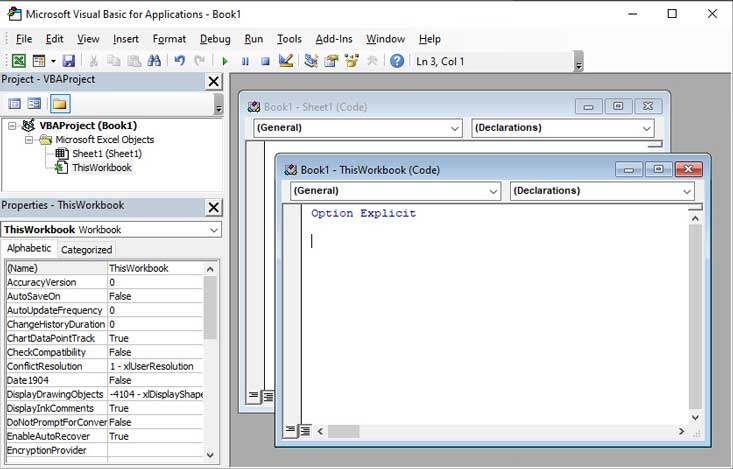Select the EnableAutoRecover property row

tap(105, 437)
